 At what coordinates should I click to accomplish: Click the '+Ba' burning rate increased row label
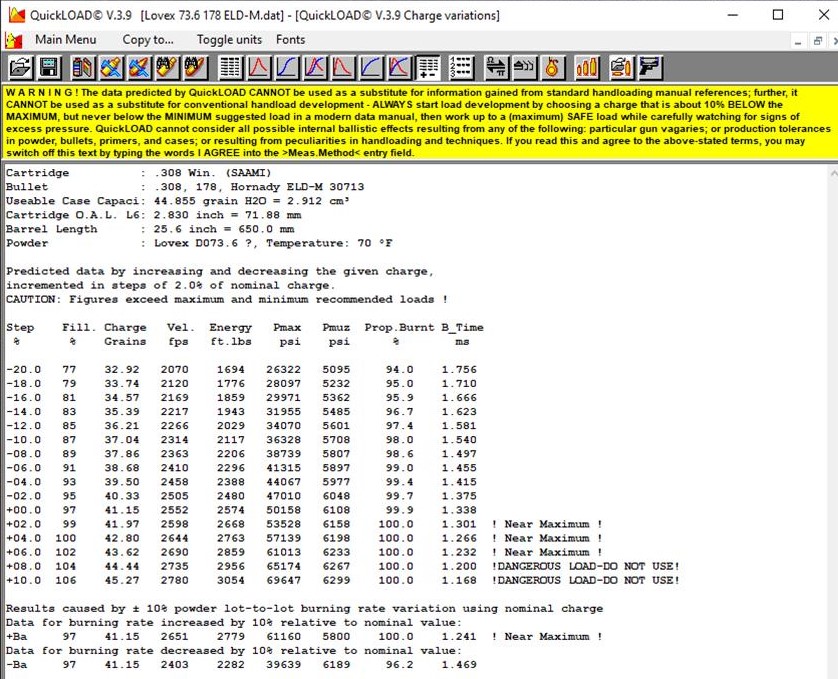(x=17, y=636)
